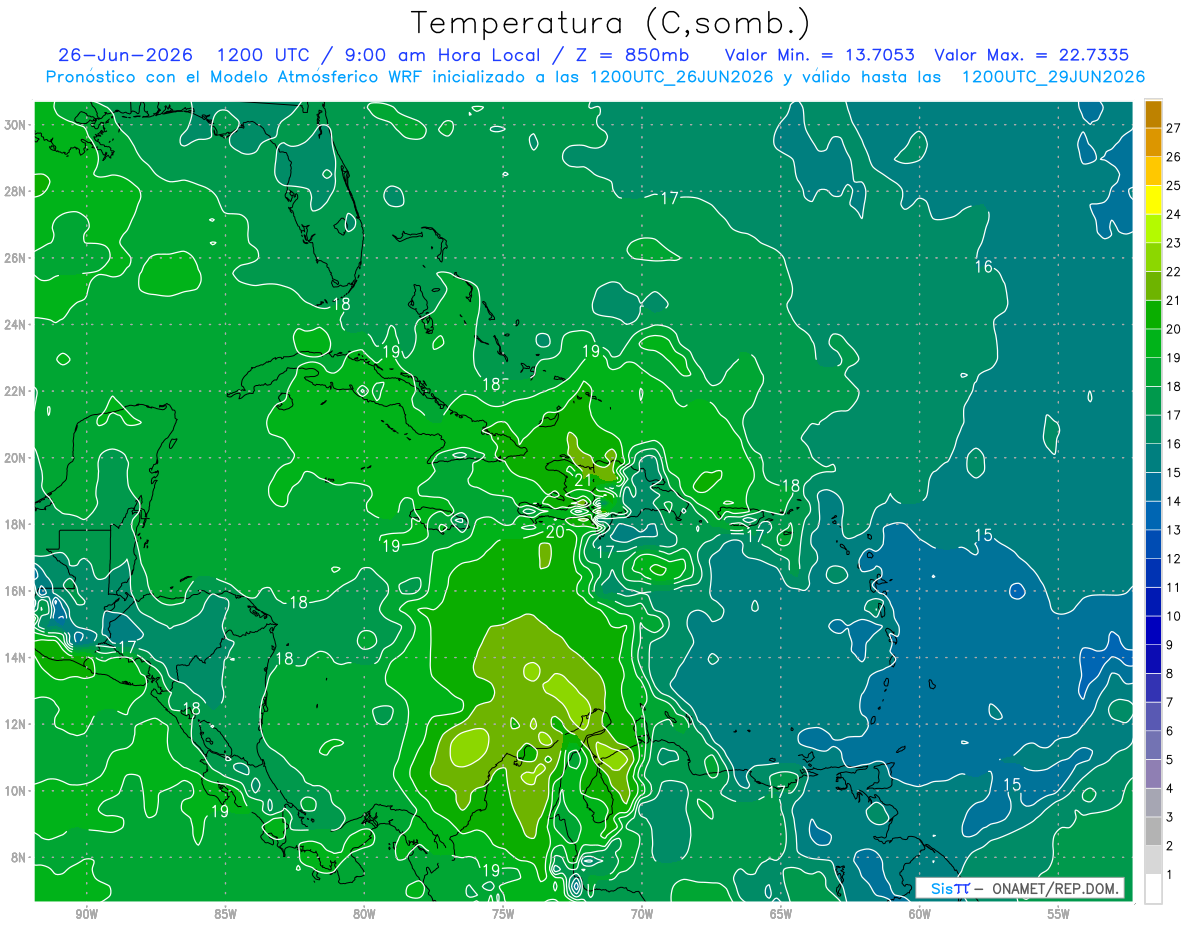Click the 85W longitude label
This screenshot has width=1200, height=927.
[226, 914]
